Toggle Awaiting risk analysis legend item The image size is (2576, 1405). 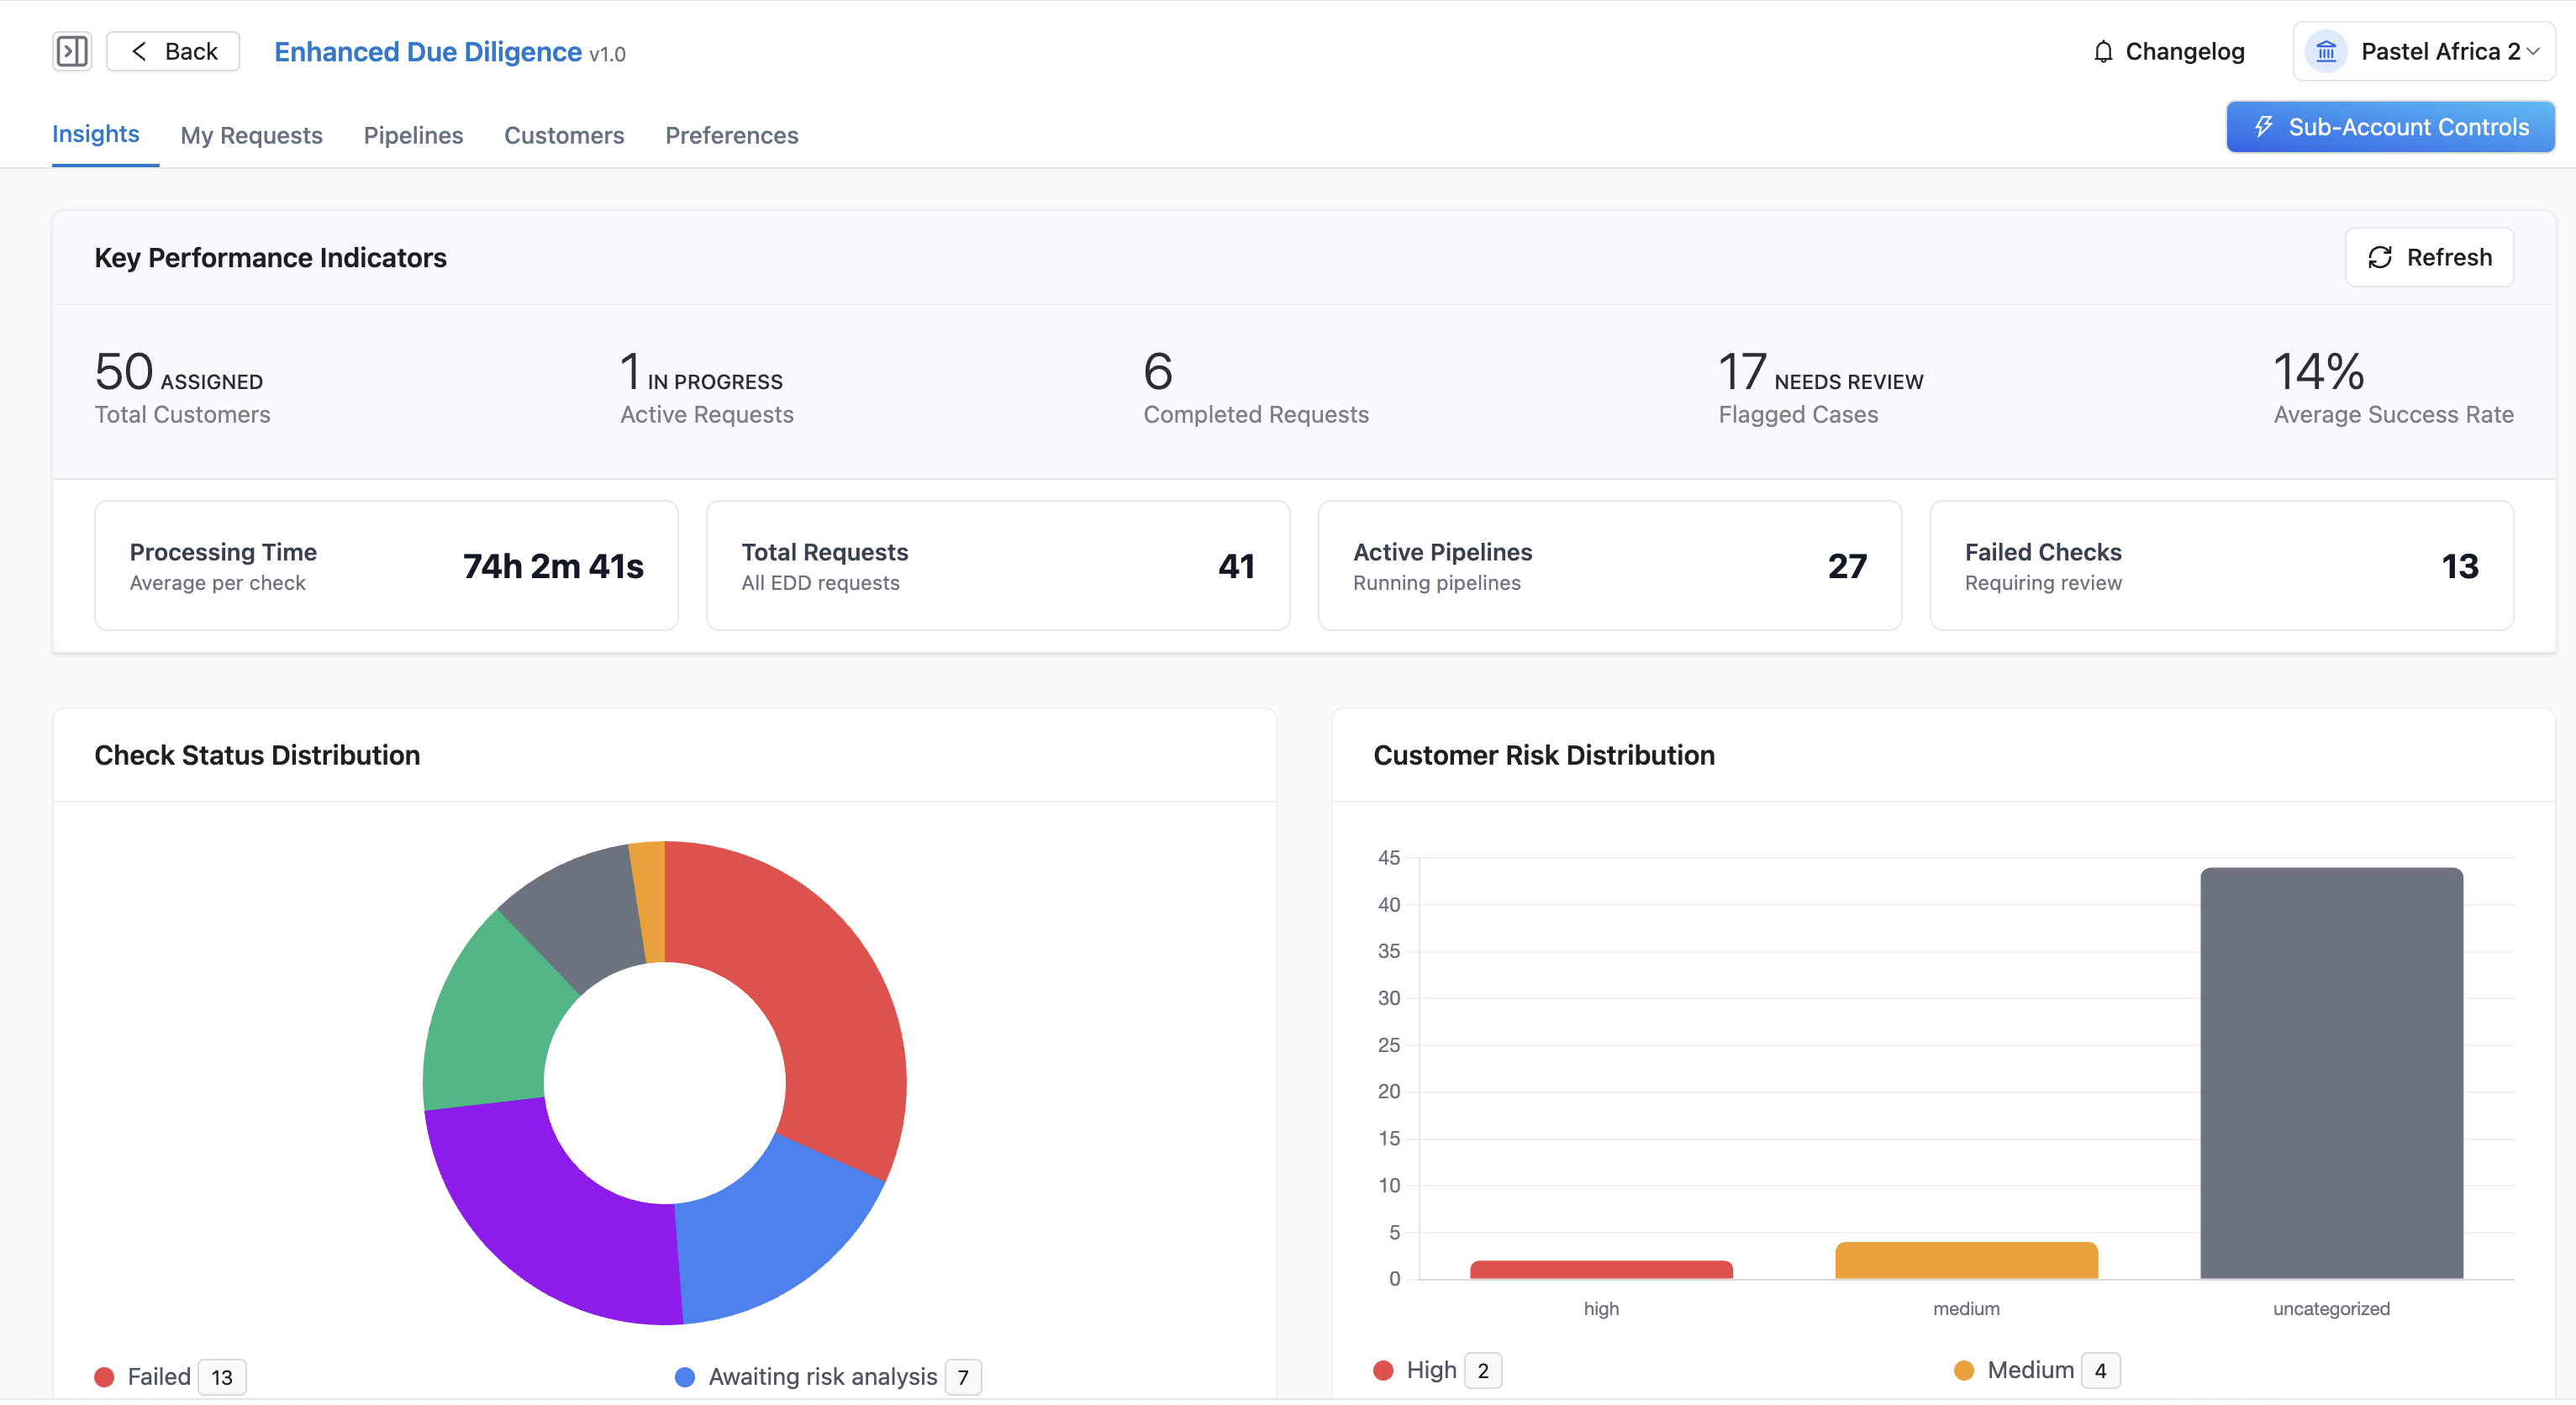822,1377
